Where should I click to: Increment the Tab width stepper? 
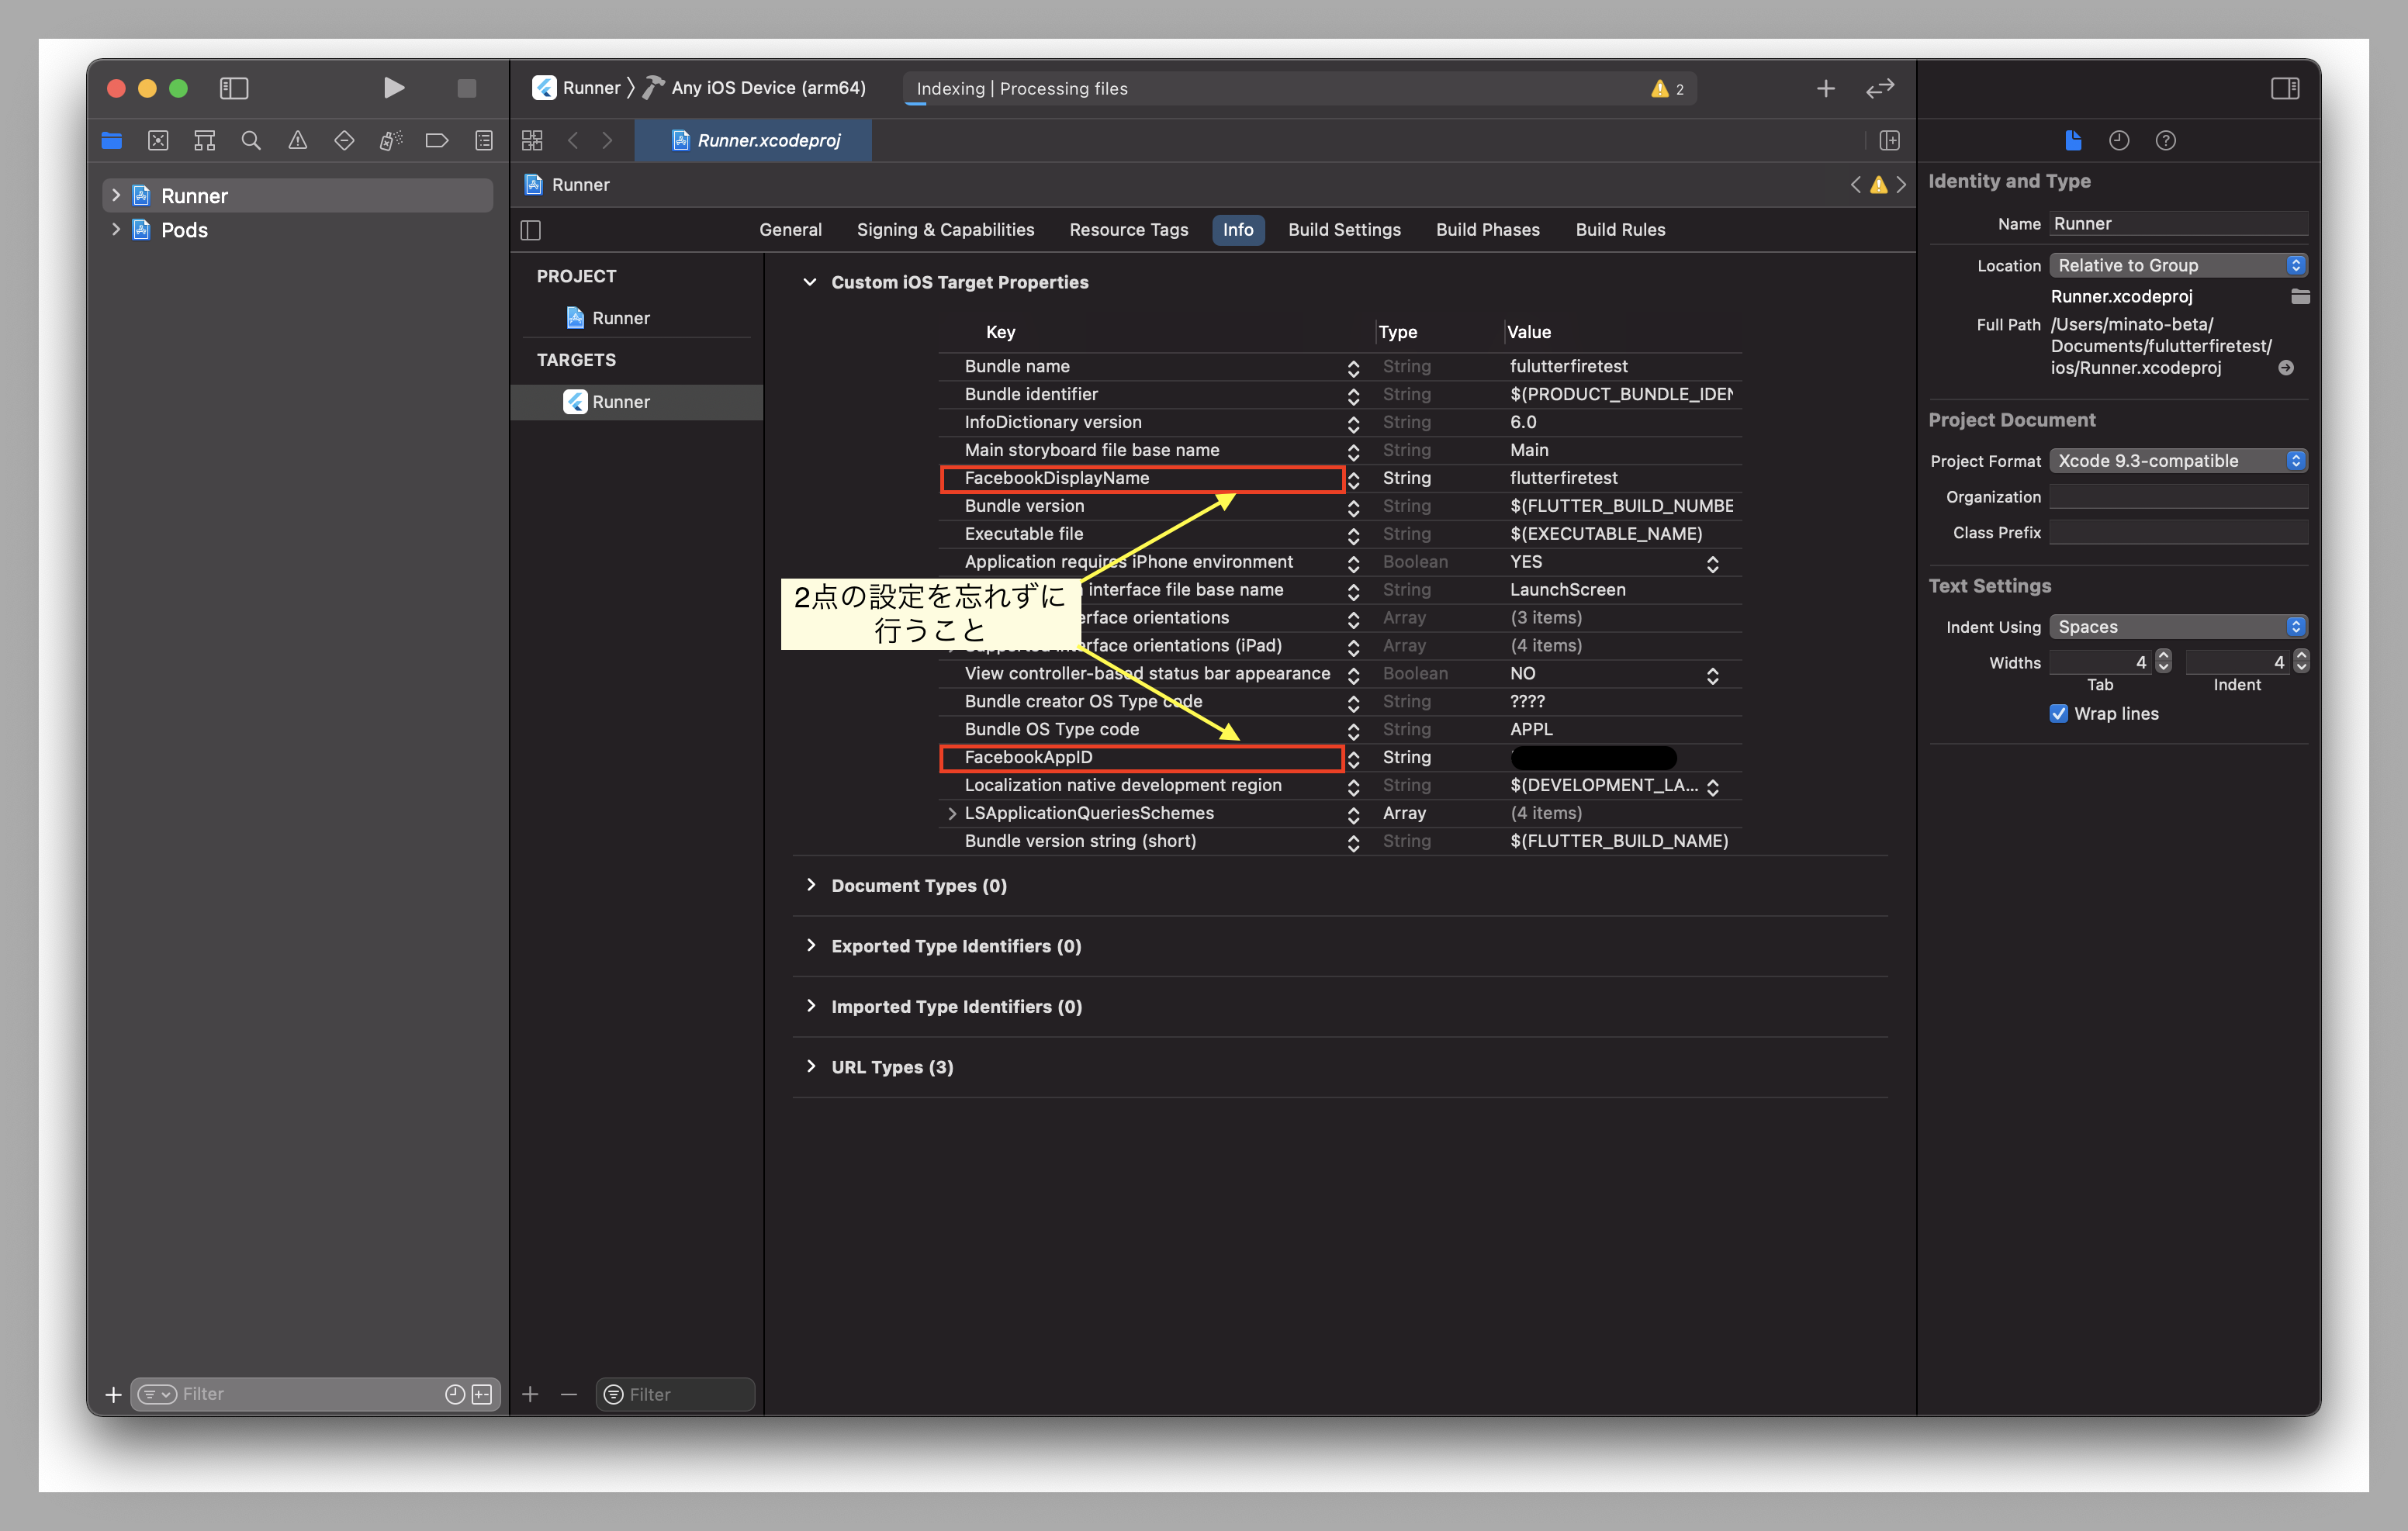click(2163, 655)
